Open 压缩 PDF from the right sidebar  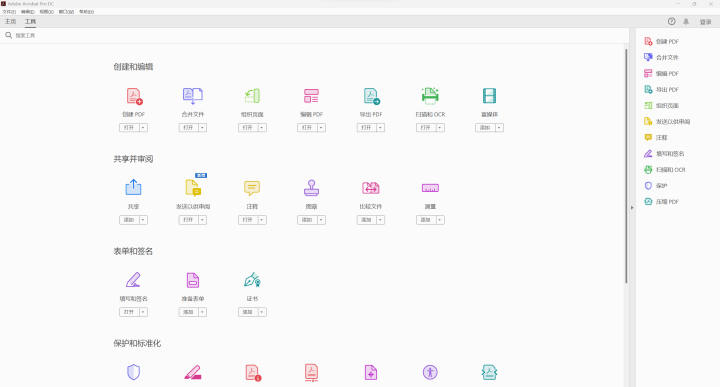pyautogui.click(x=661, y=202)
